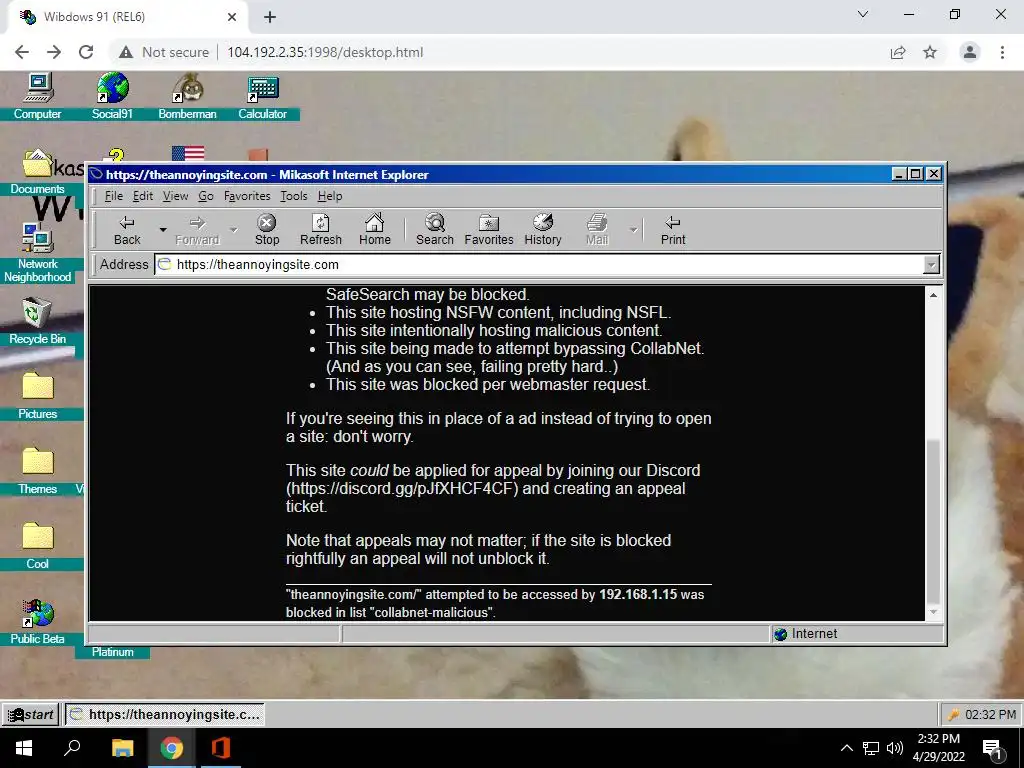Open the Tools menu
This screenshot has height=768, width=1024.
(x=294, y=196)
